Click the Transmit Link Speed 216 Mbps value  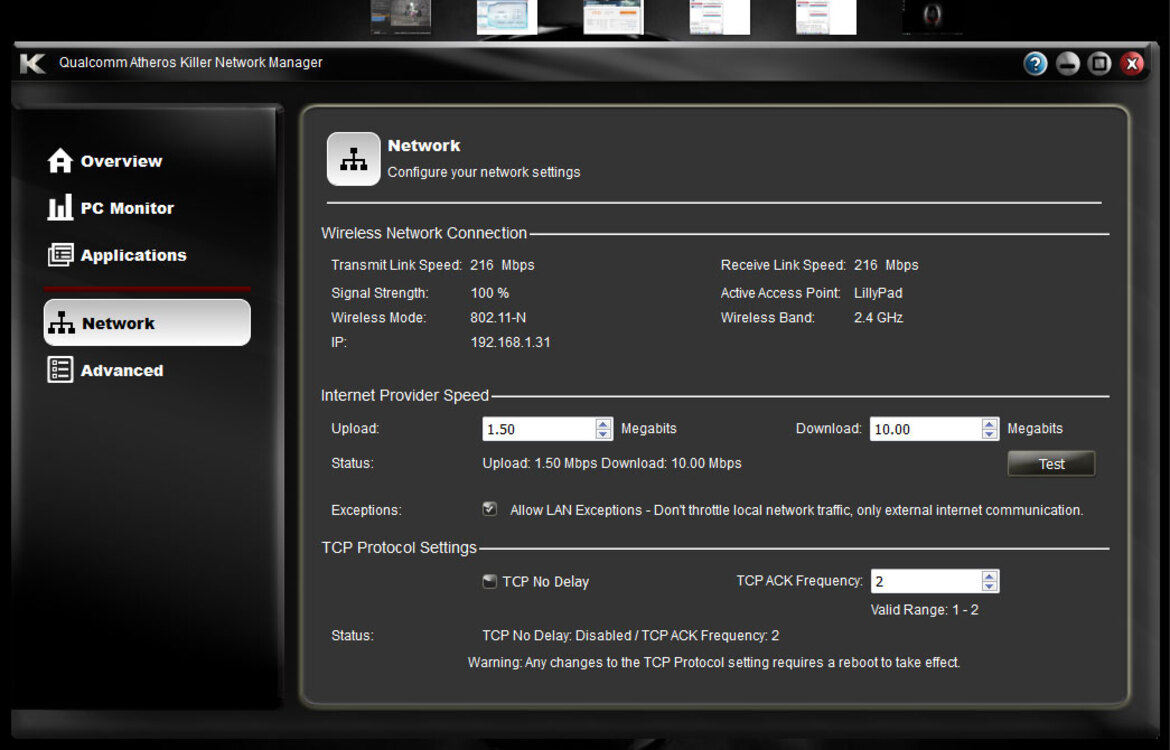tap(502, 266)
